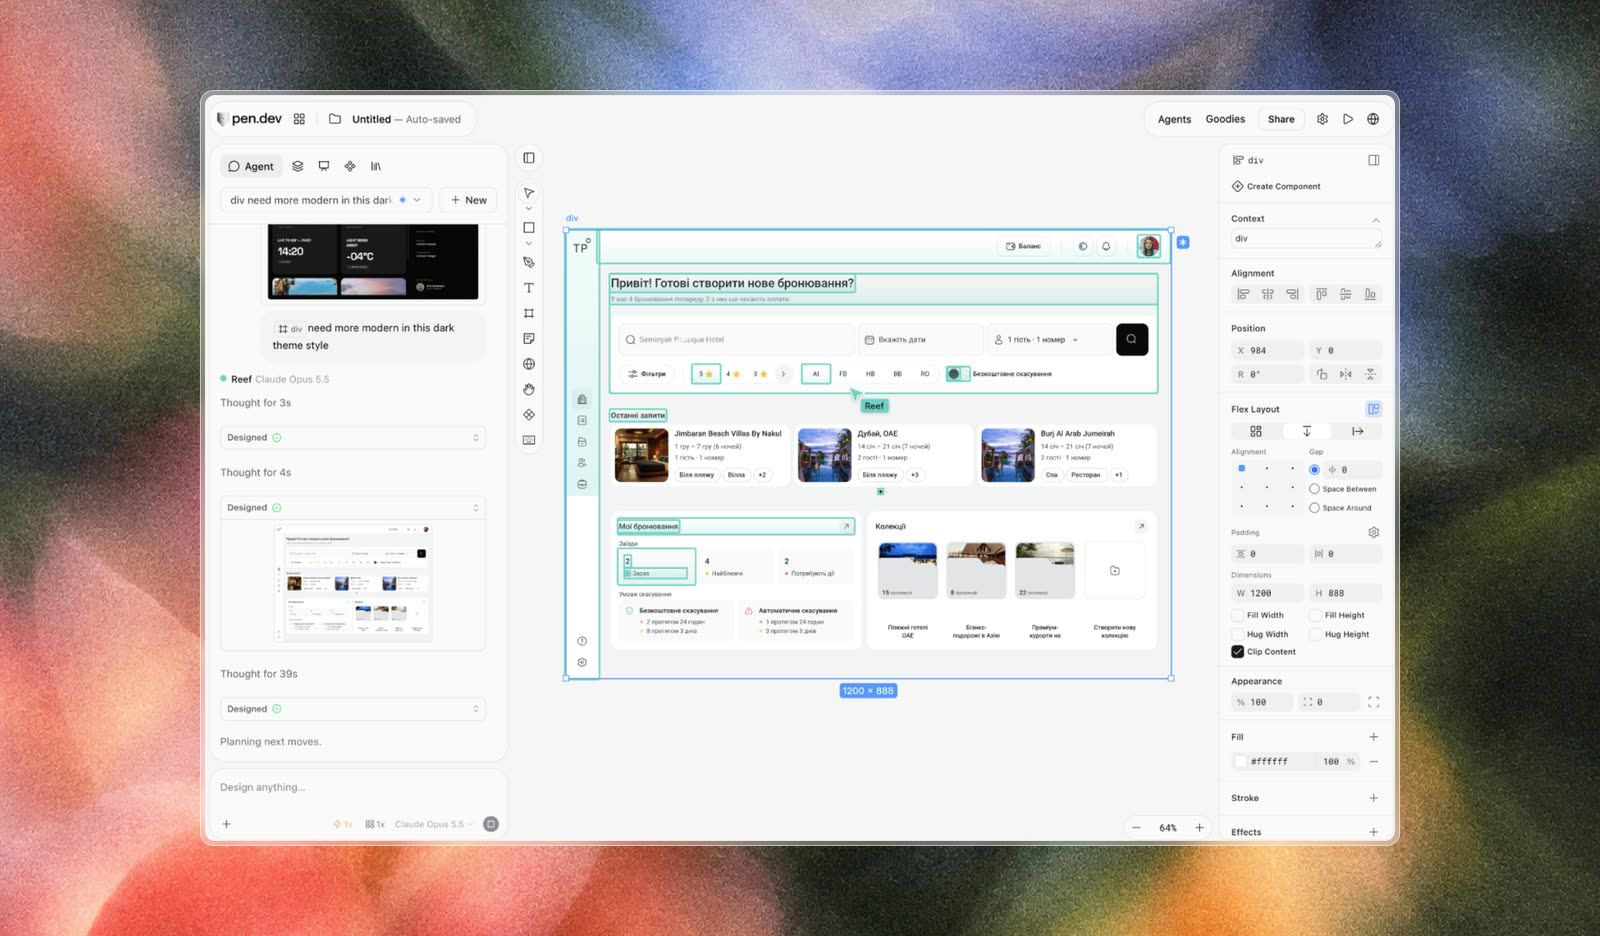This screenshot has height=936, width=1600.
Task: Open the #ffffff fill color swatch
Action: (x=1240, y=762)
